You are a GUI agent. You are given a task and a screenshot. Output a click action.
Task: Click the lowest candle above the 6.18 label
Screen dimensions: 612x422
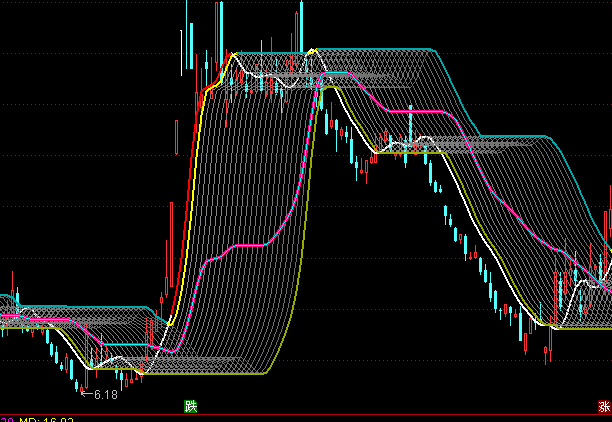pos(75,384)
